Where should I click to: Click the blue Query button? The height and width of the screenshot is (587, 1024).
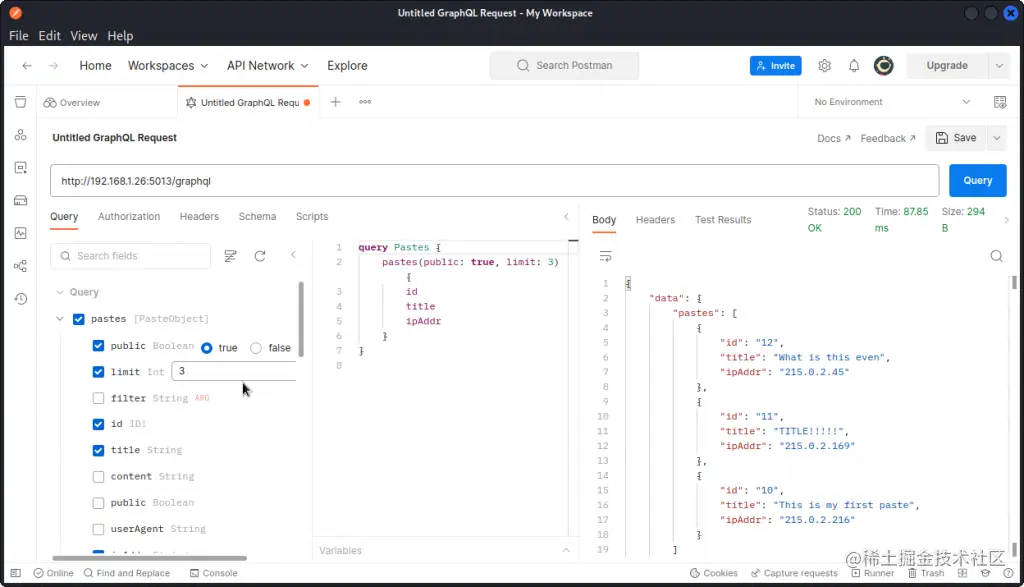coord(977,180)
